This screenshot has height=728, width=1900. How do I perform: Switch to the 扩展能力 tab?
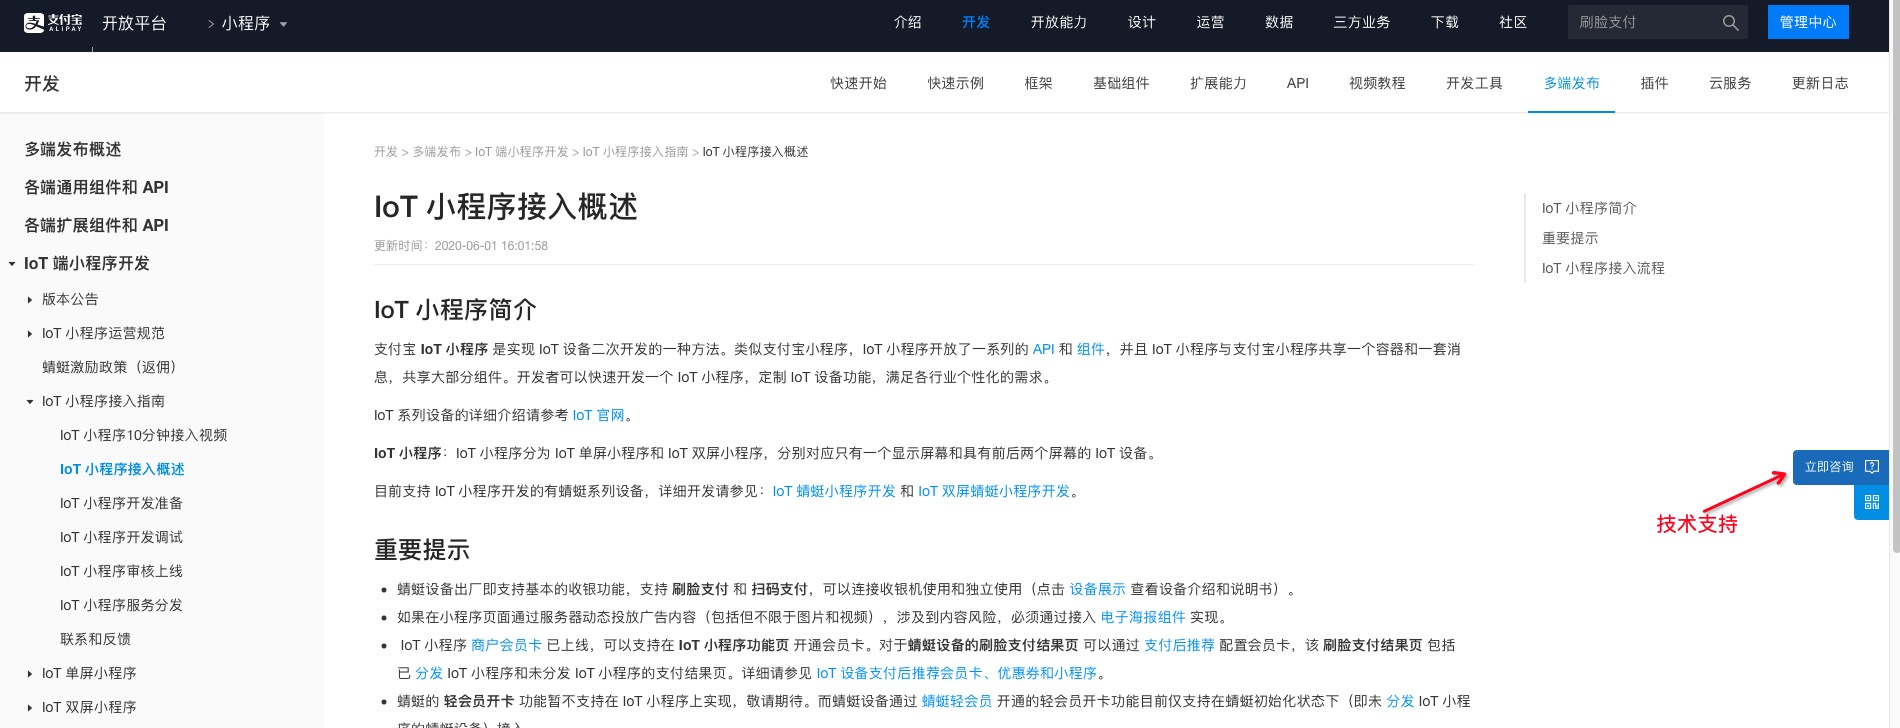pyautogui.click(x=1218, y=83)
